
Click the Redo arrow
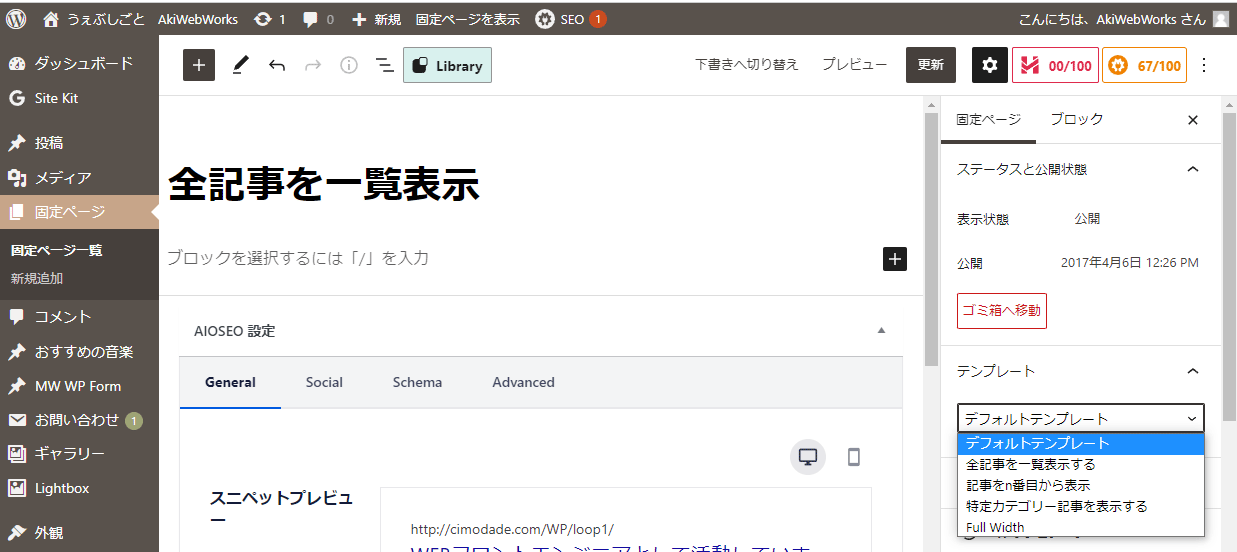[x=313, y=65]
